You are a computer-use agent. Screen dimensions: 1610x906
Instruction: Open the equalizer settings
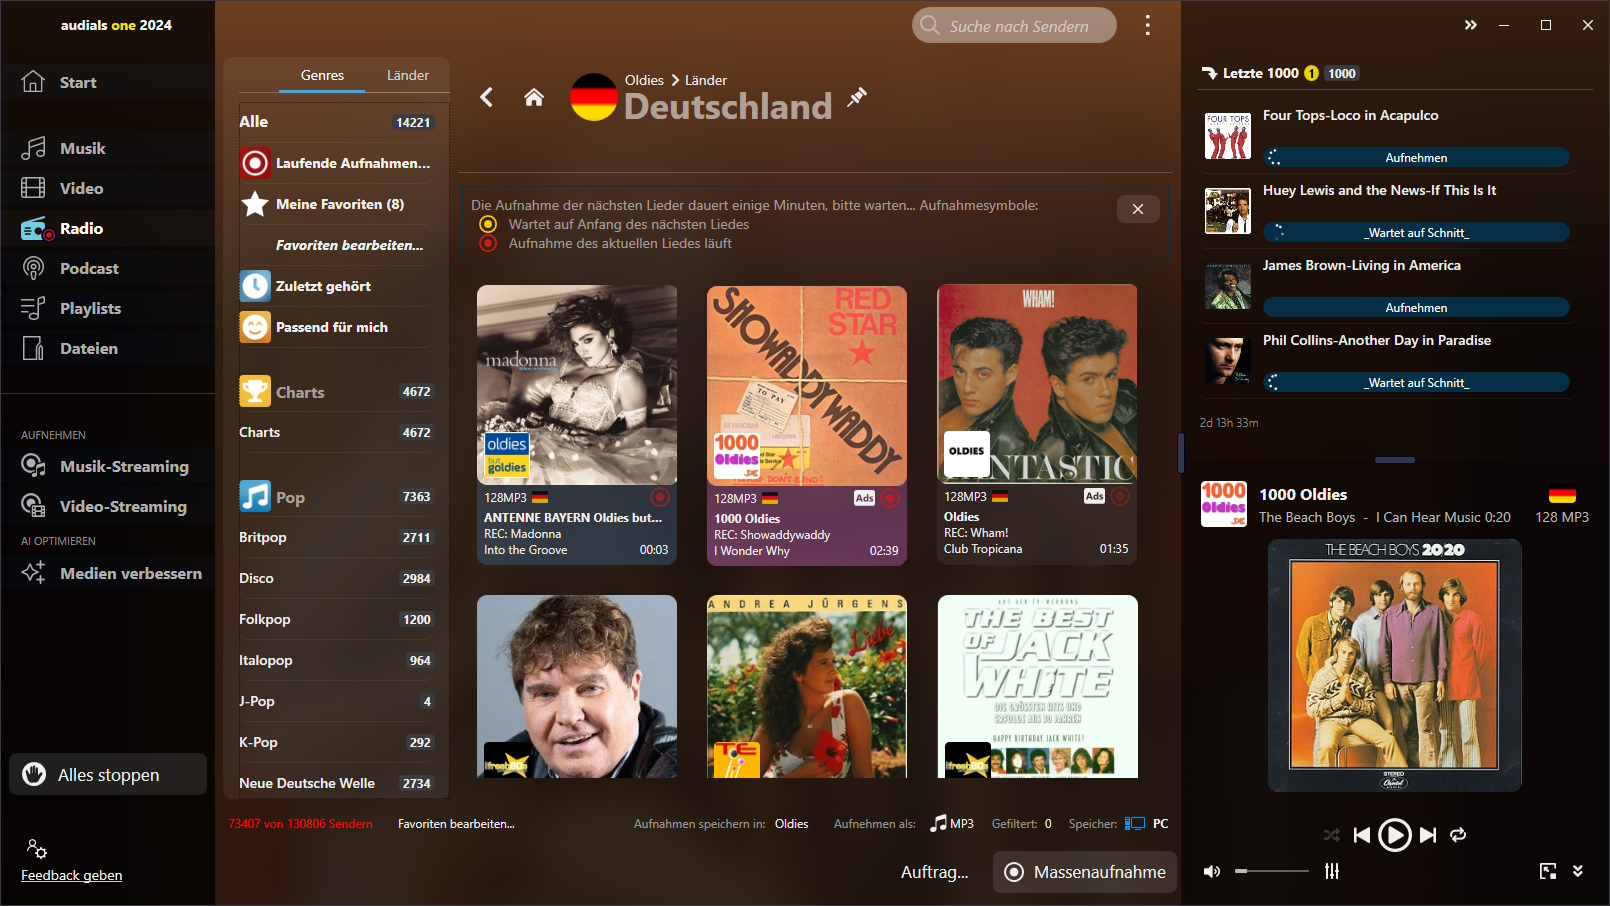click(1332, 871)
